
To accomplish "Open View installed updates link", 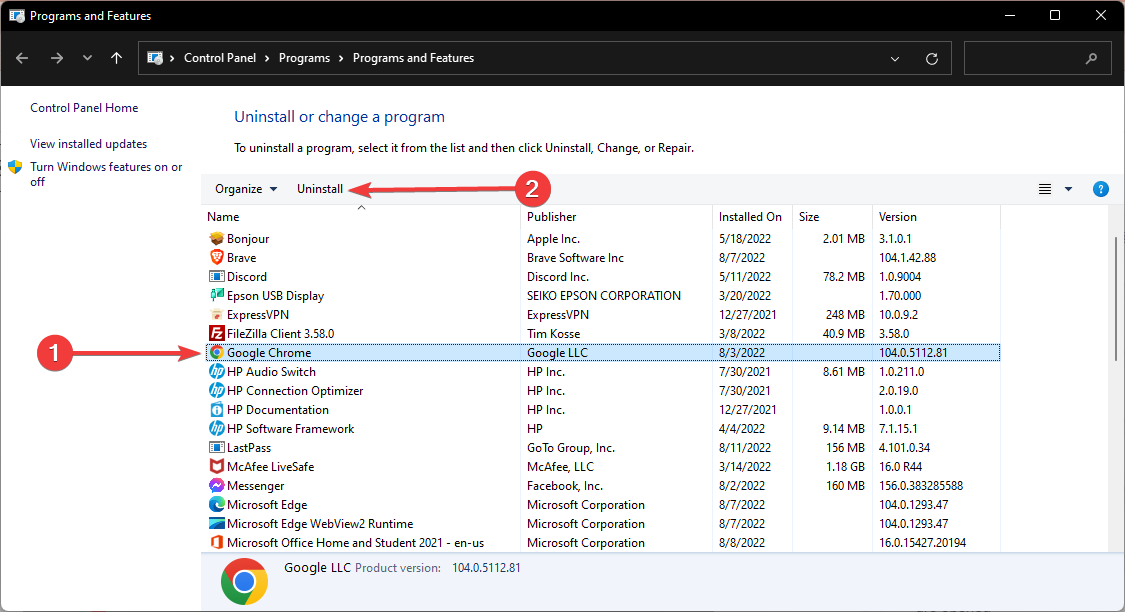I will (88, 144).
